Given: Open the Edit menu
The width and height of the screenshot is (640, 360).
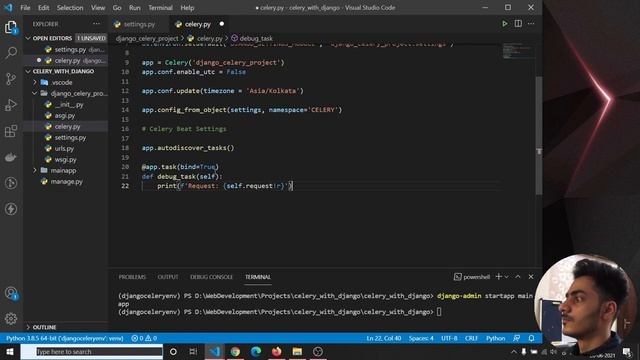Looking at the screenshot, I should (43, 7).
